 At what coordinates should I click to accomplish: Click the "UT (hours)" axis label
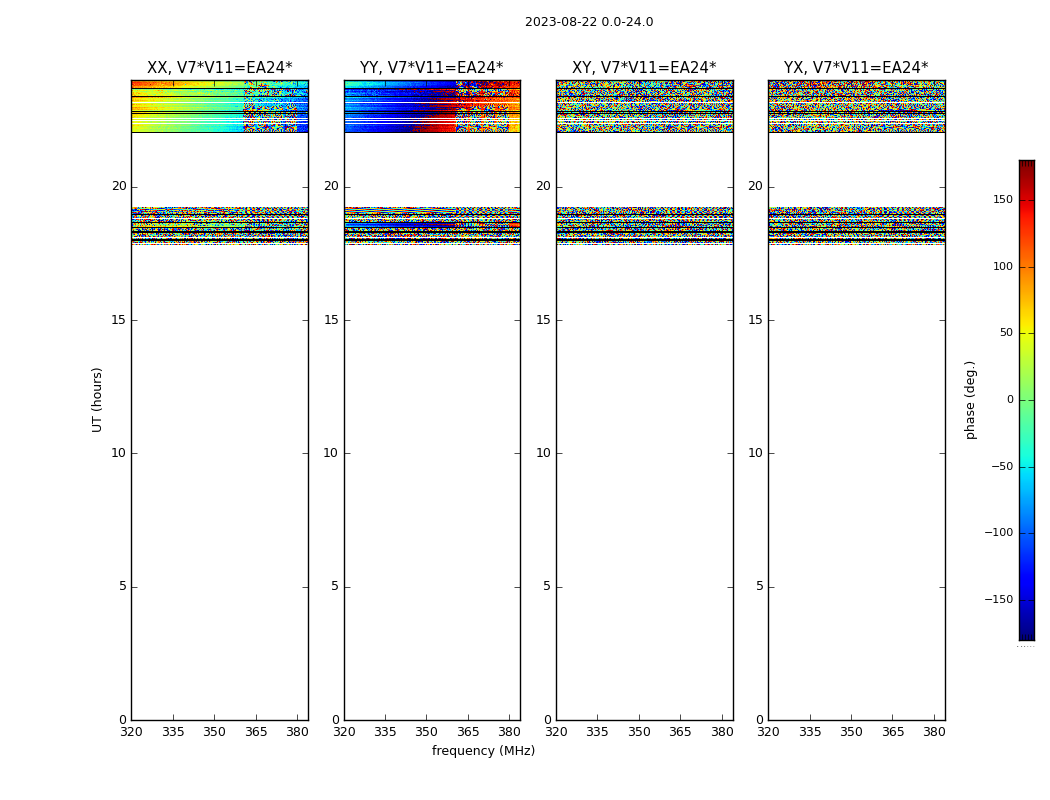[97, 400]
